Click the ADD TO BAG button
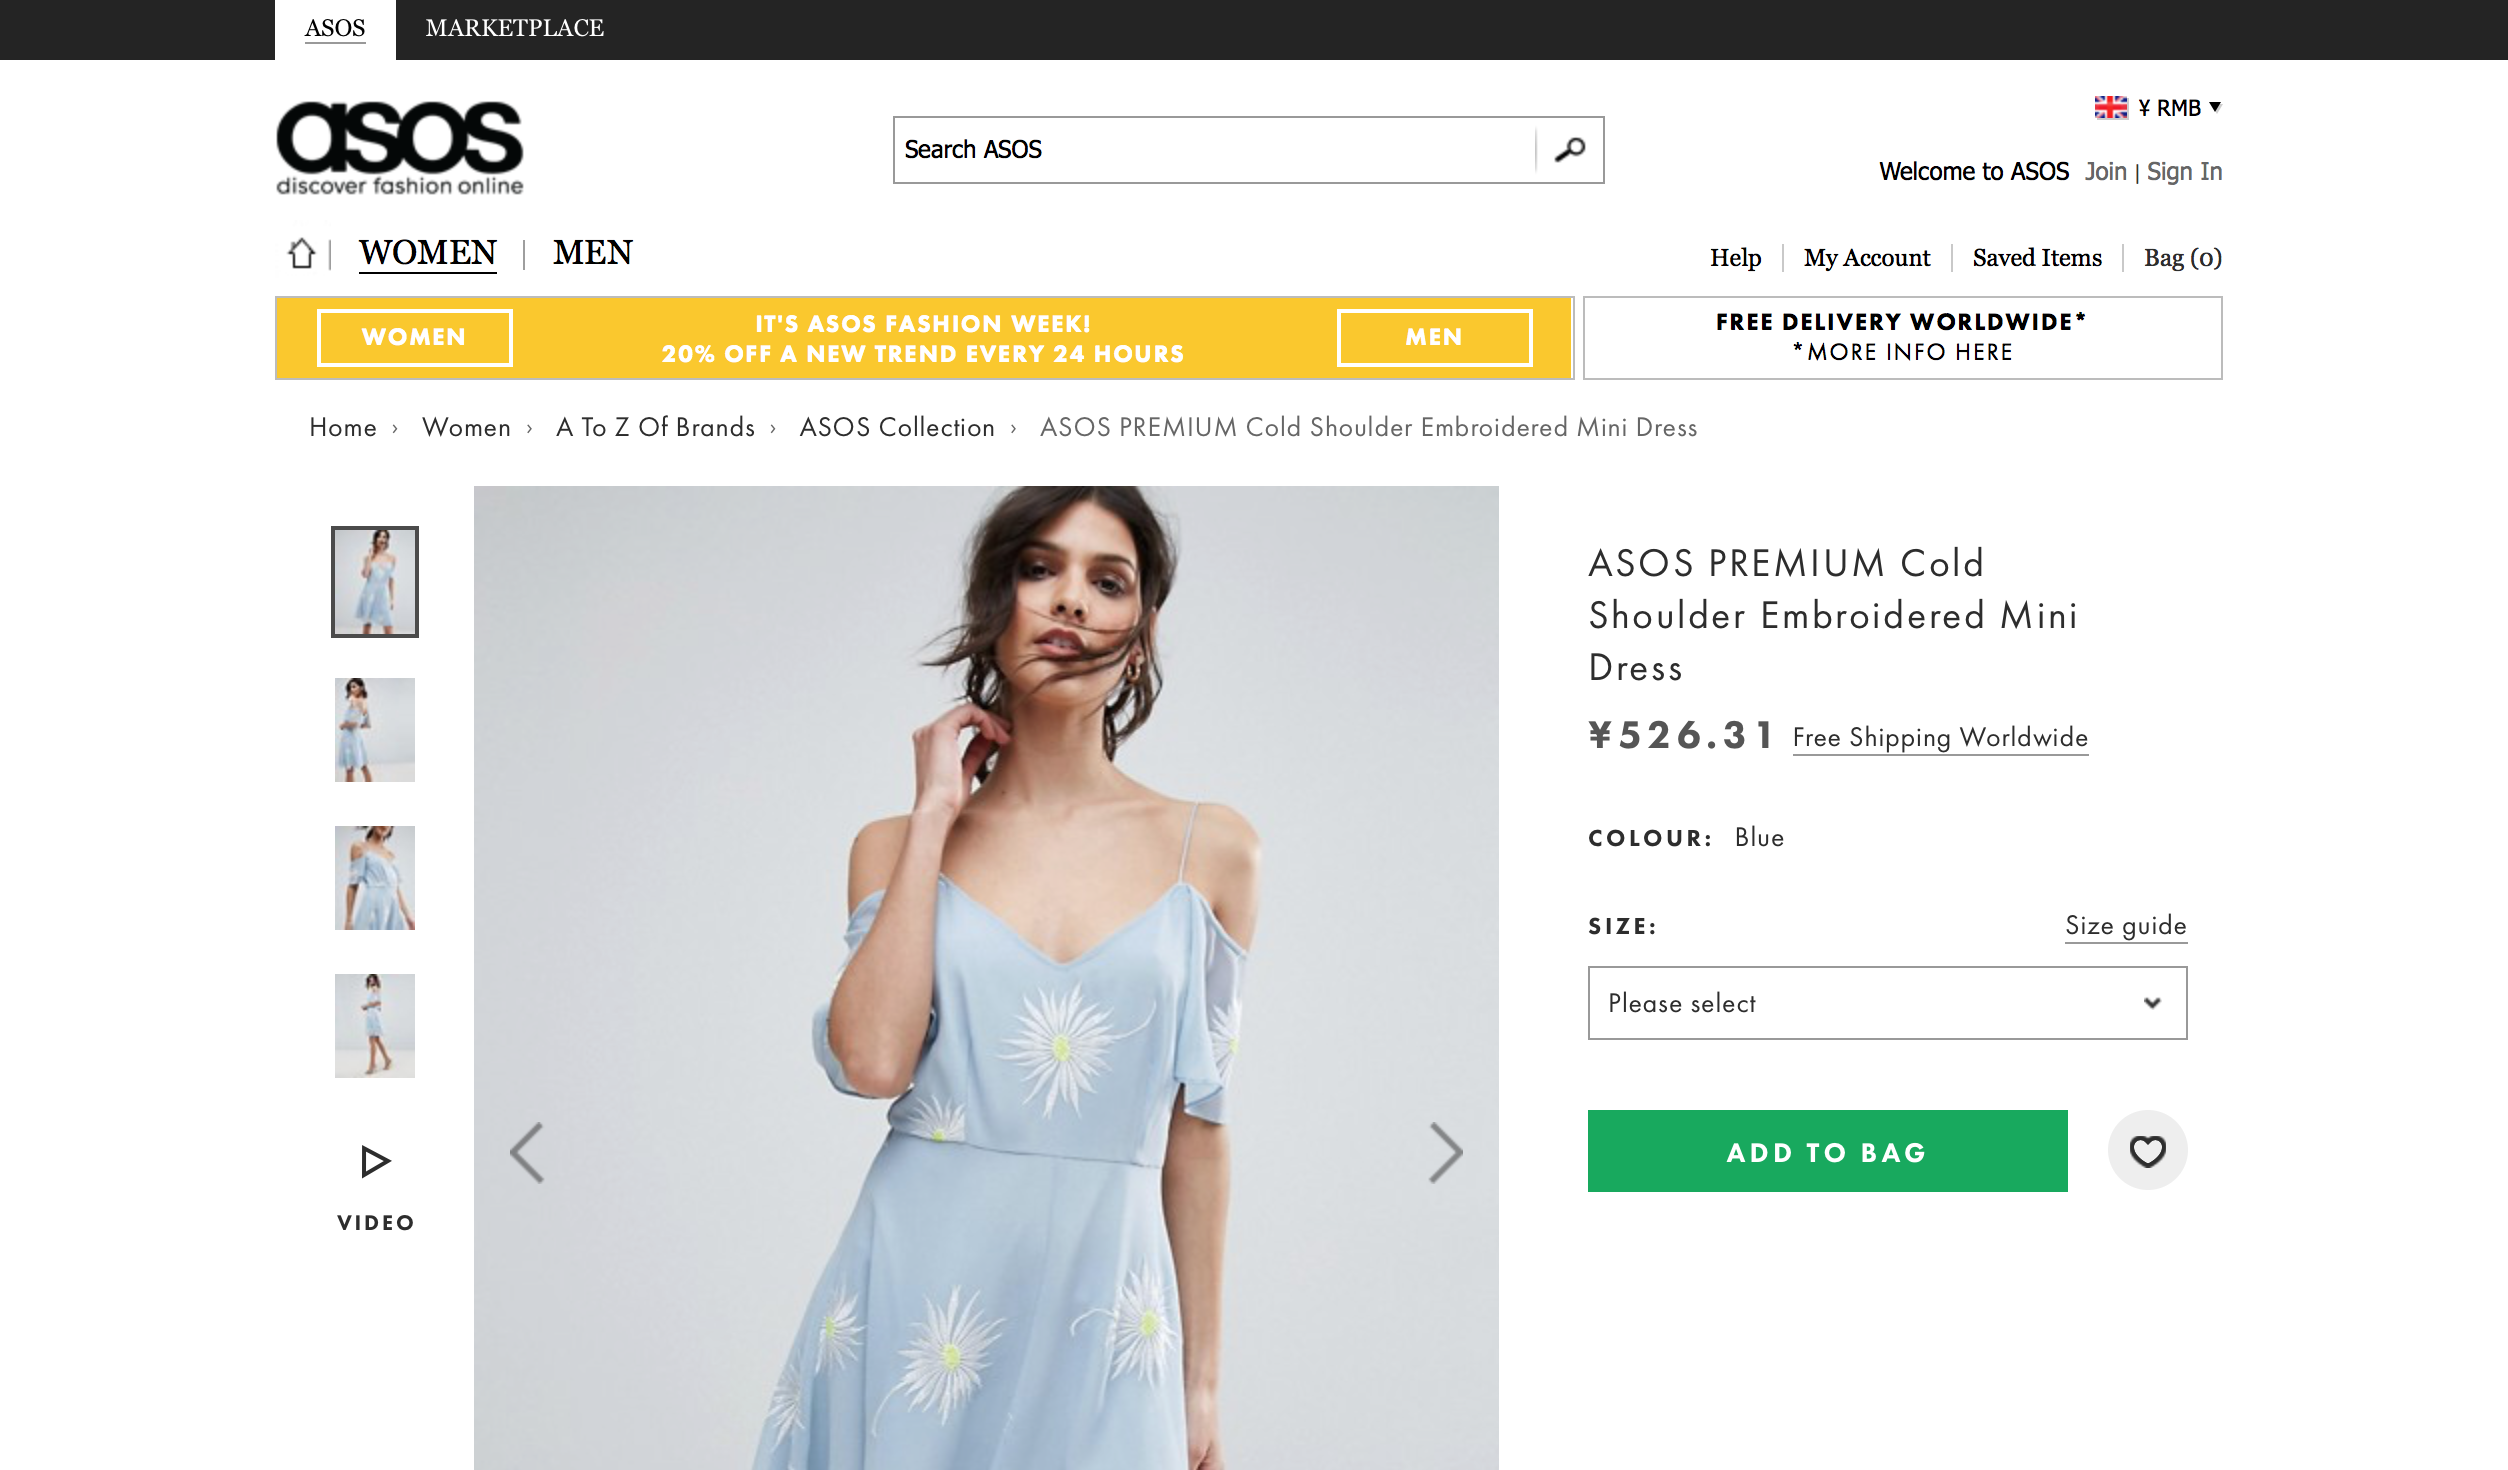 click(x=1827, y=1151)
